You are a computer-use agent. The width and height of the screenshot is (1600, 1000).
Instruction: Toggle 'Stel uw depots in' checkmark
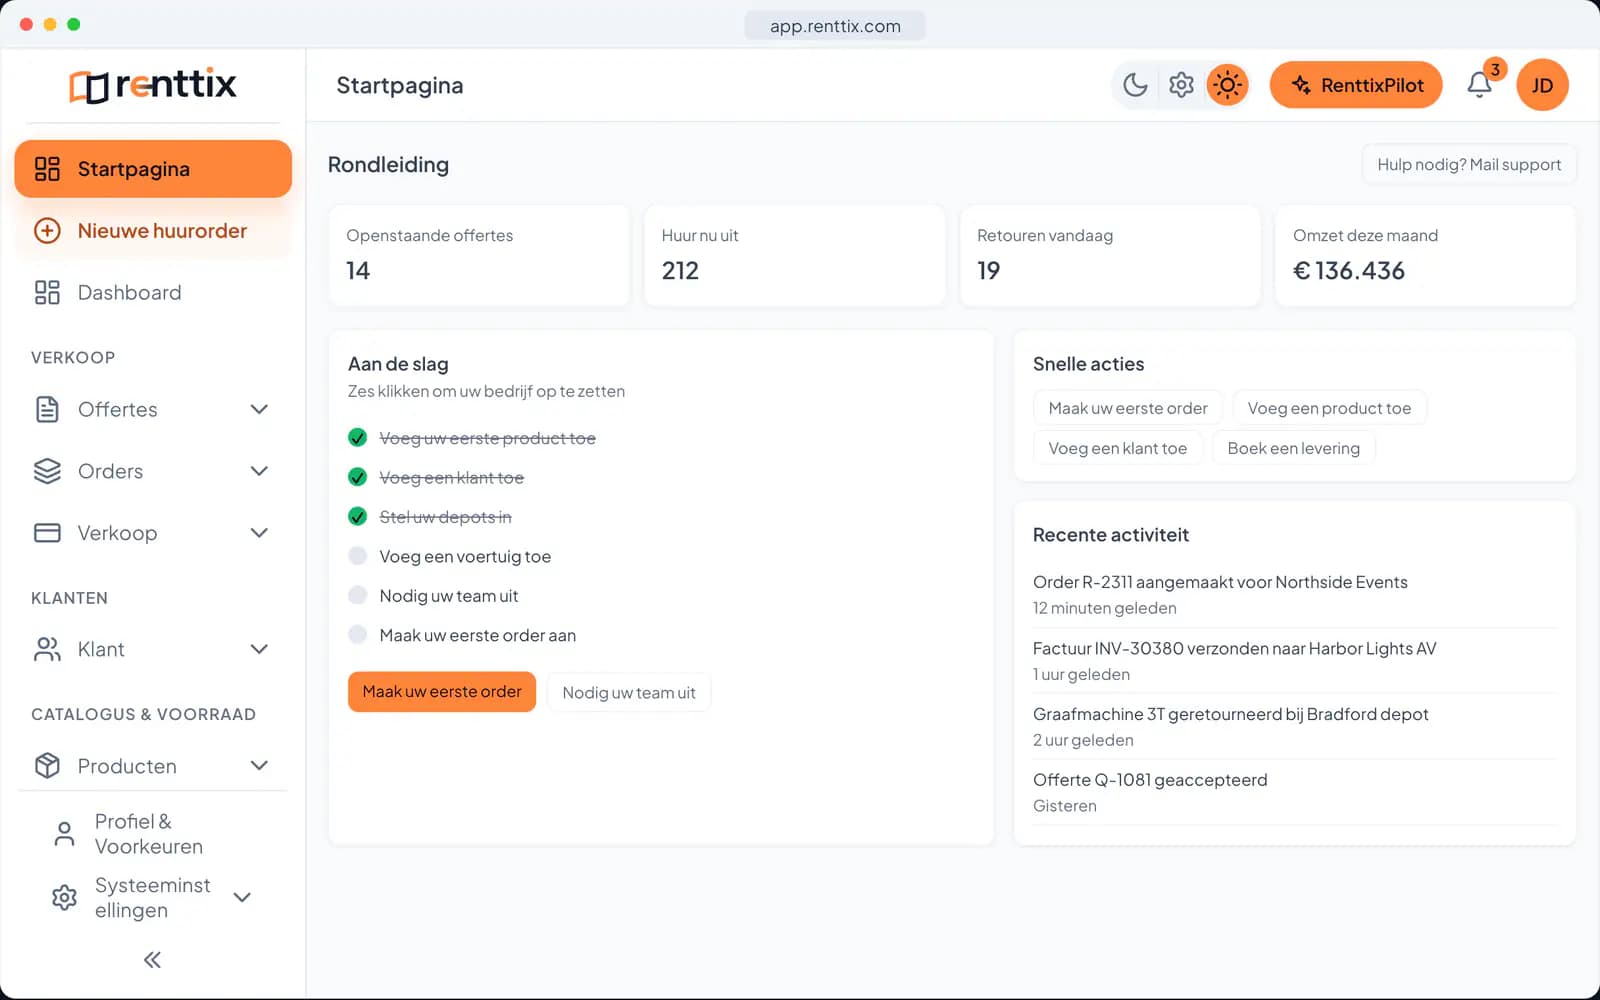click(x=357, y=516)
